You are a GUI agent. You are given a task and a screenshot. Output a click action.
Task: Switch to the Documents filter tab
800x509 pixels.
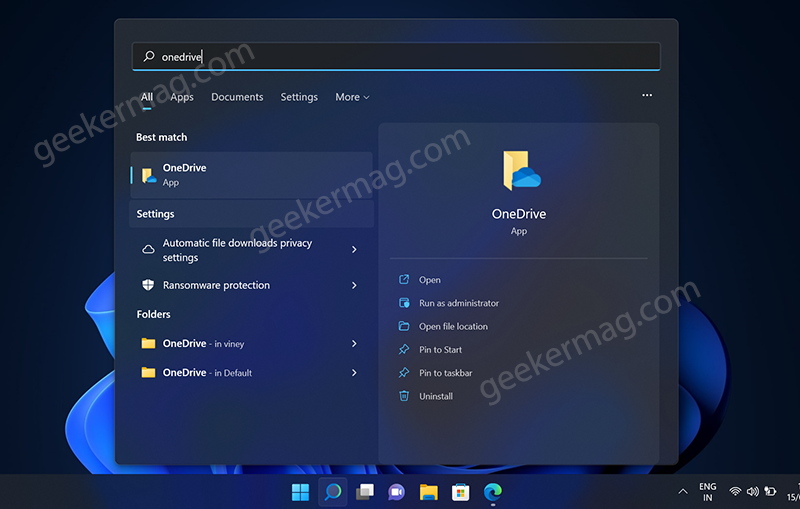pos(237,97)
